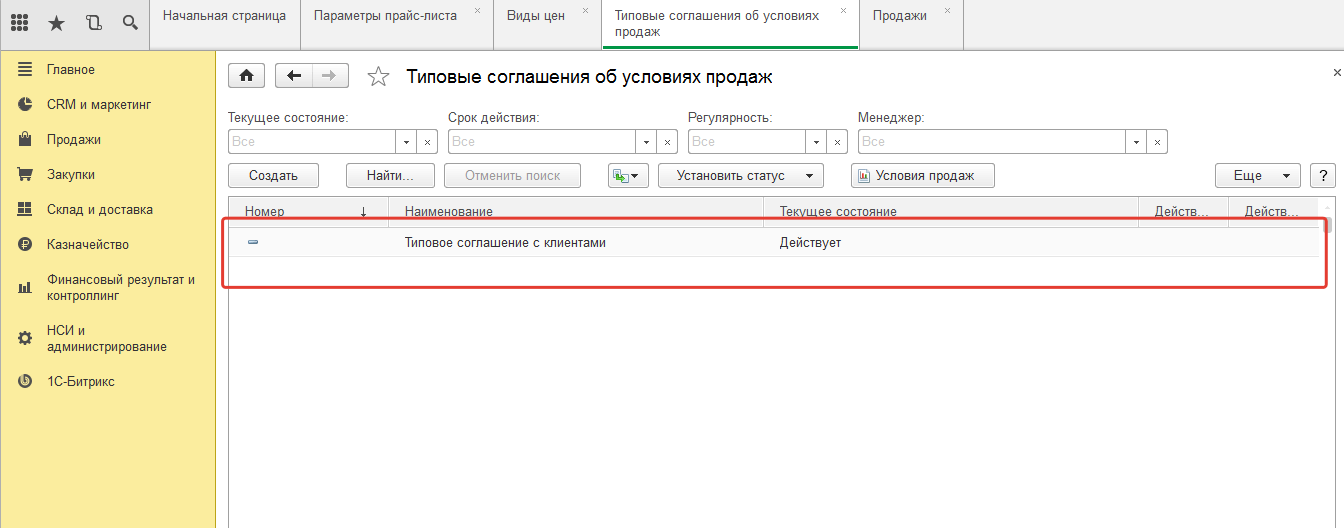This screenshot has width=1344, height=528.
Task: Add page to favorites with star outline
Action: [378, 77]
